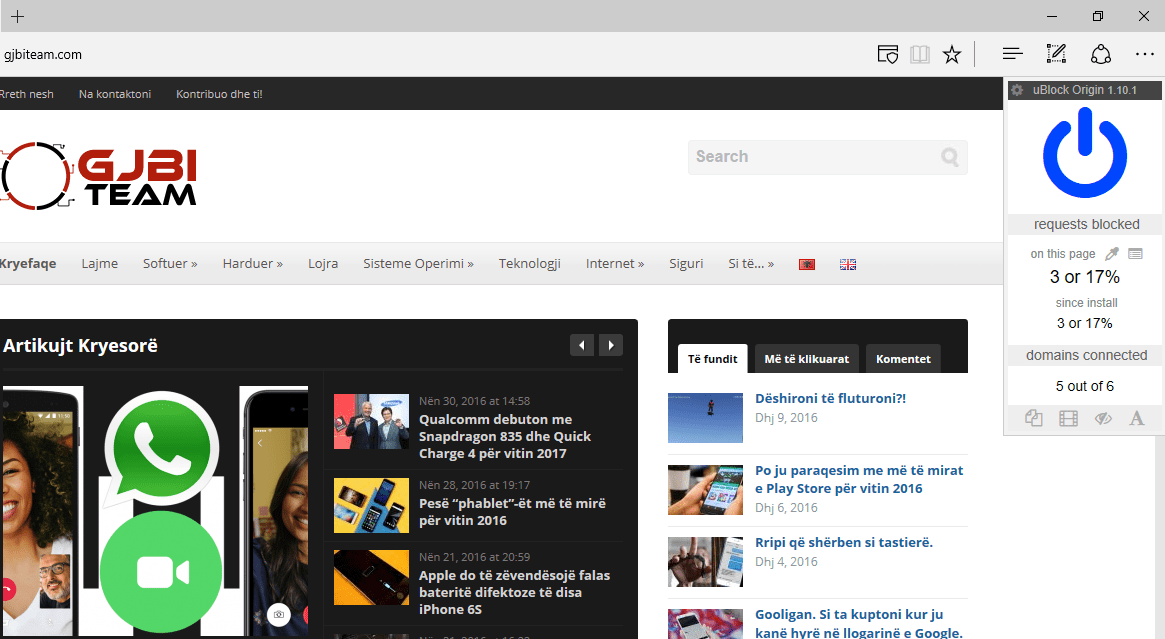Toggle uBlock's block remote fonts icon
The width and height of the screenshot is (1165, 639).
point(1136,418)
